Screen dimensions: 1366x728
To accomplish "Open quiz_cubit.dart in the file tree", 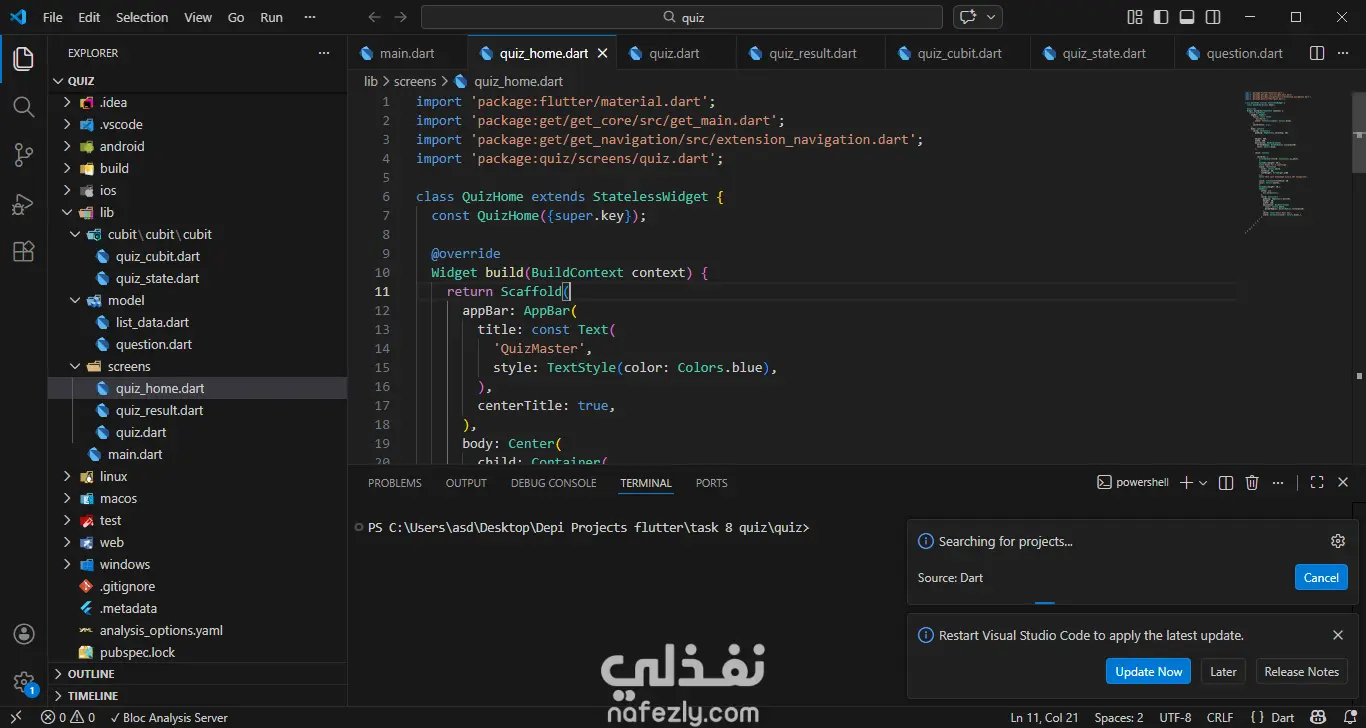I will [158, 256].
